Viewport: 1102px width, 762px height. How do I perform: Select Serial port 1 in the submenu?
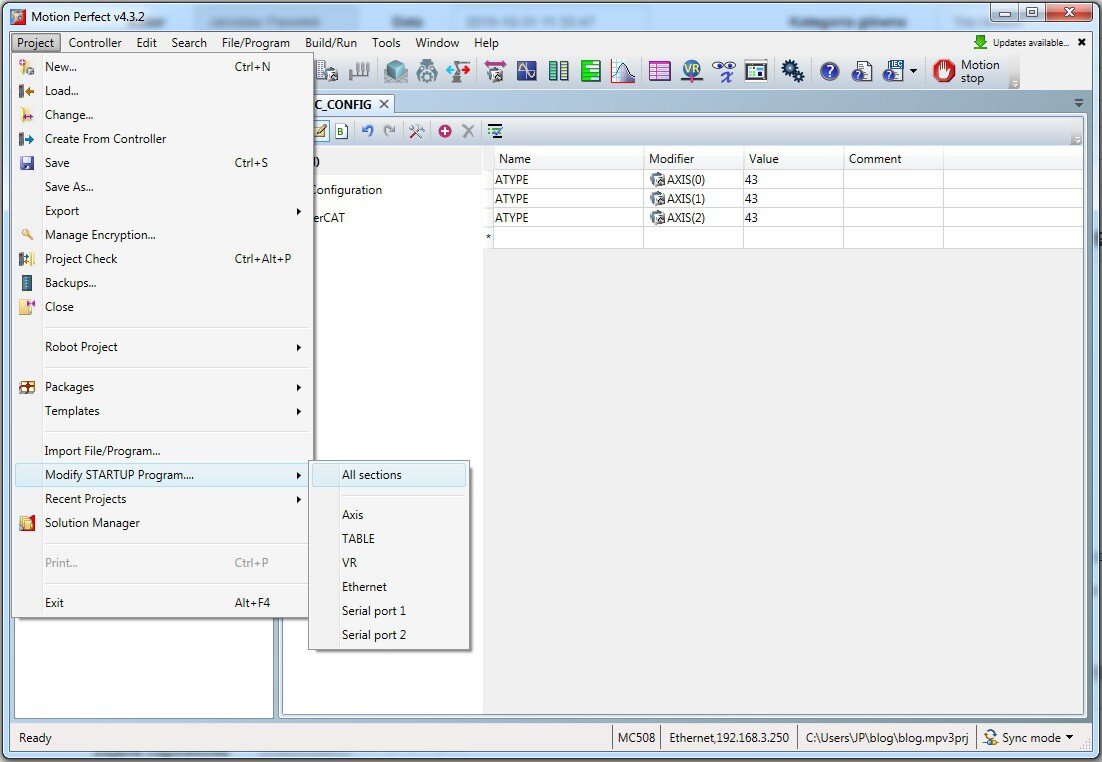click(x=389, y=610)
